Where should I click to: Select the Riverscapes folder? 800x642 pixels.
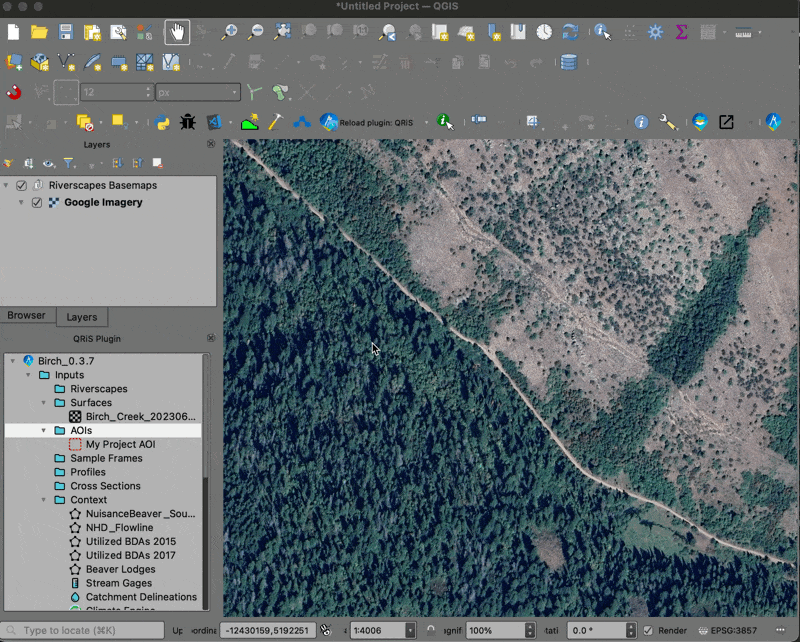pyautogui.click(x=98, y=389)
